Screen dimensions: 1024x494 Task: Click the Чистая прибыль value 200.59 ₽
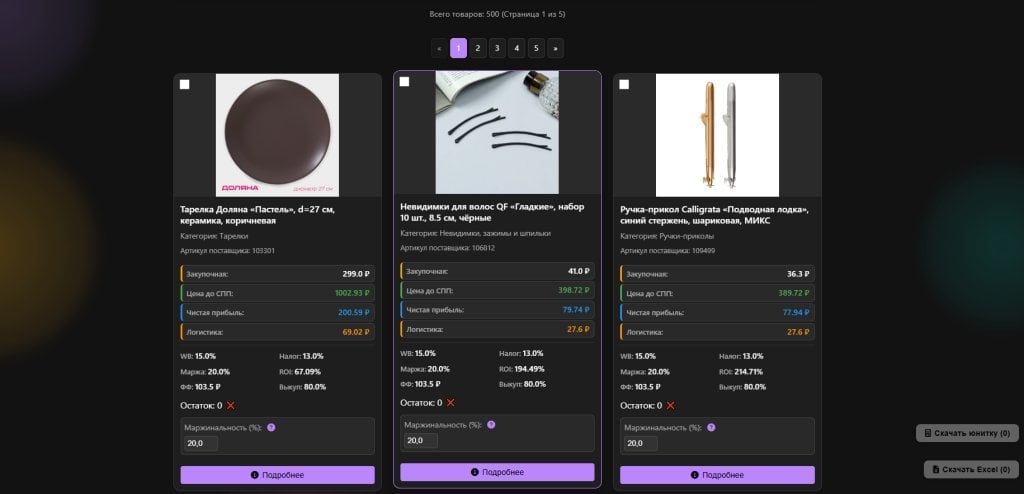tap(354, 313)
